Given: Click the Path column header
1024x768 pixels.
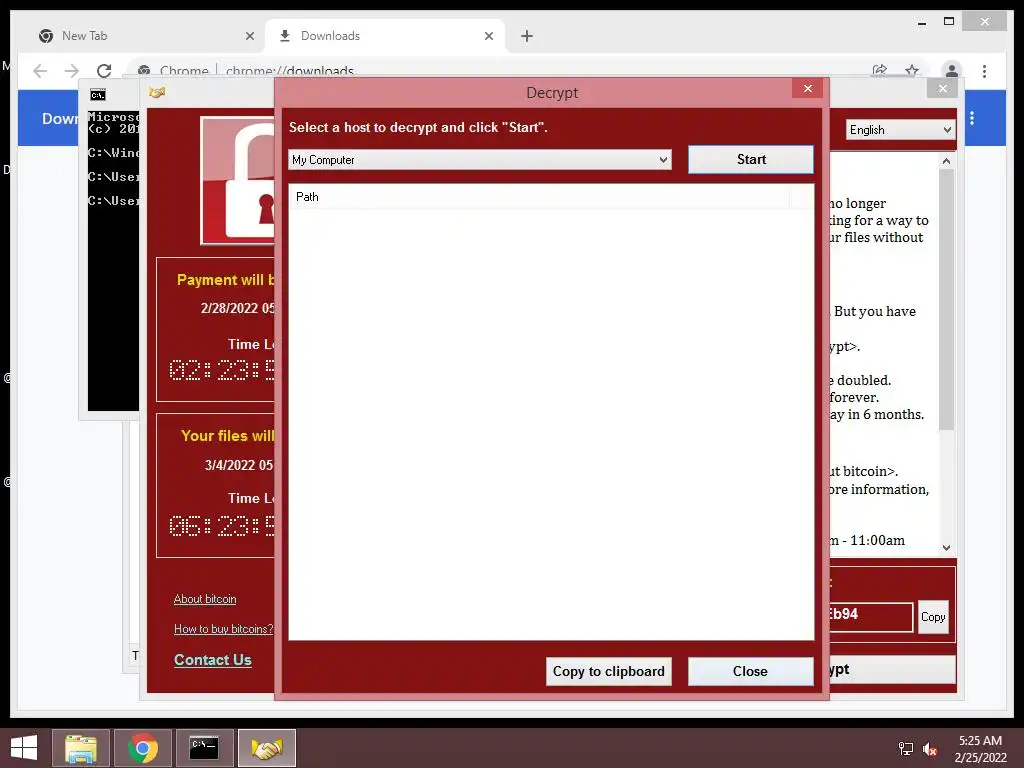Looking at the screenshot, I should click(539, 197).
